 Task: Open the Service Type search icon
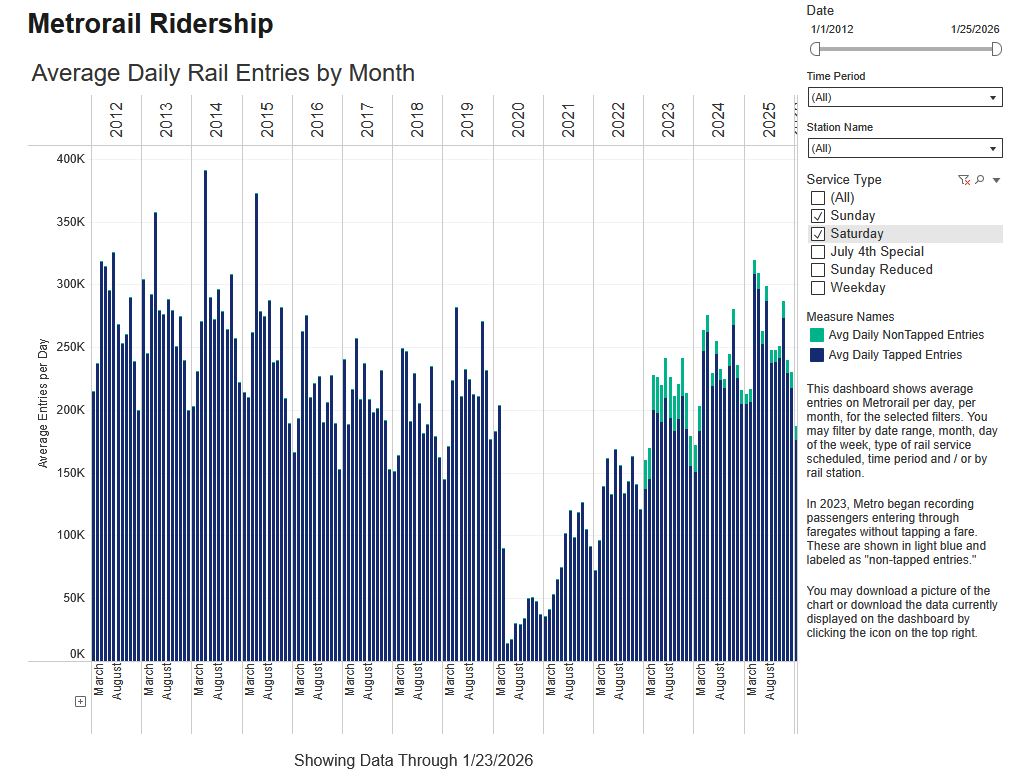pyautogui.click(x=980, y=180)
